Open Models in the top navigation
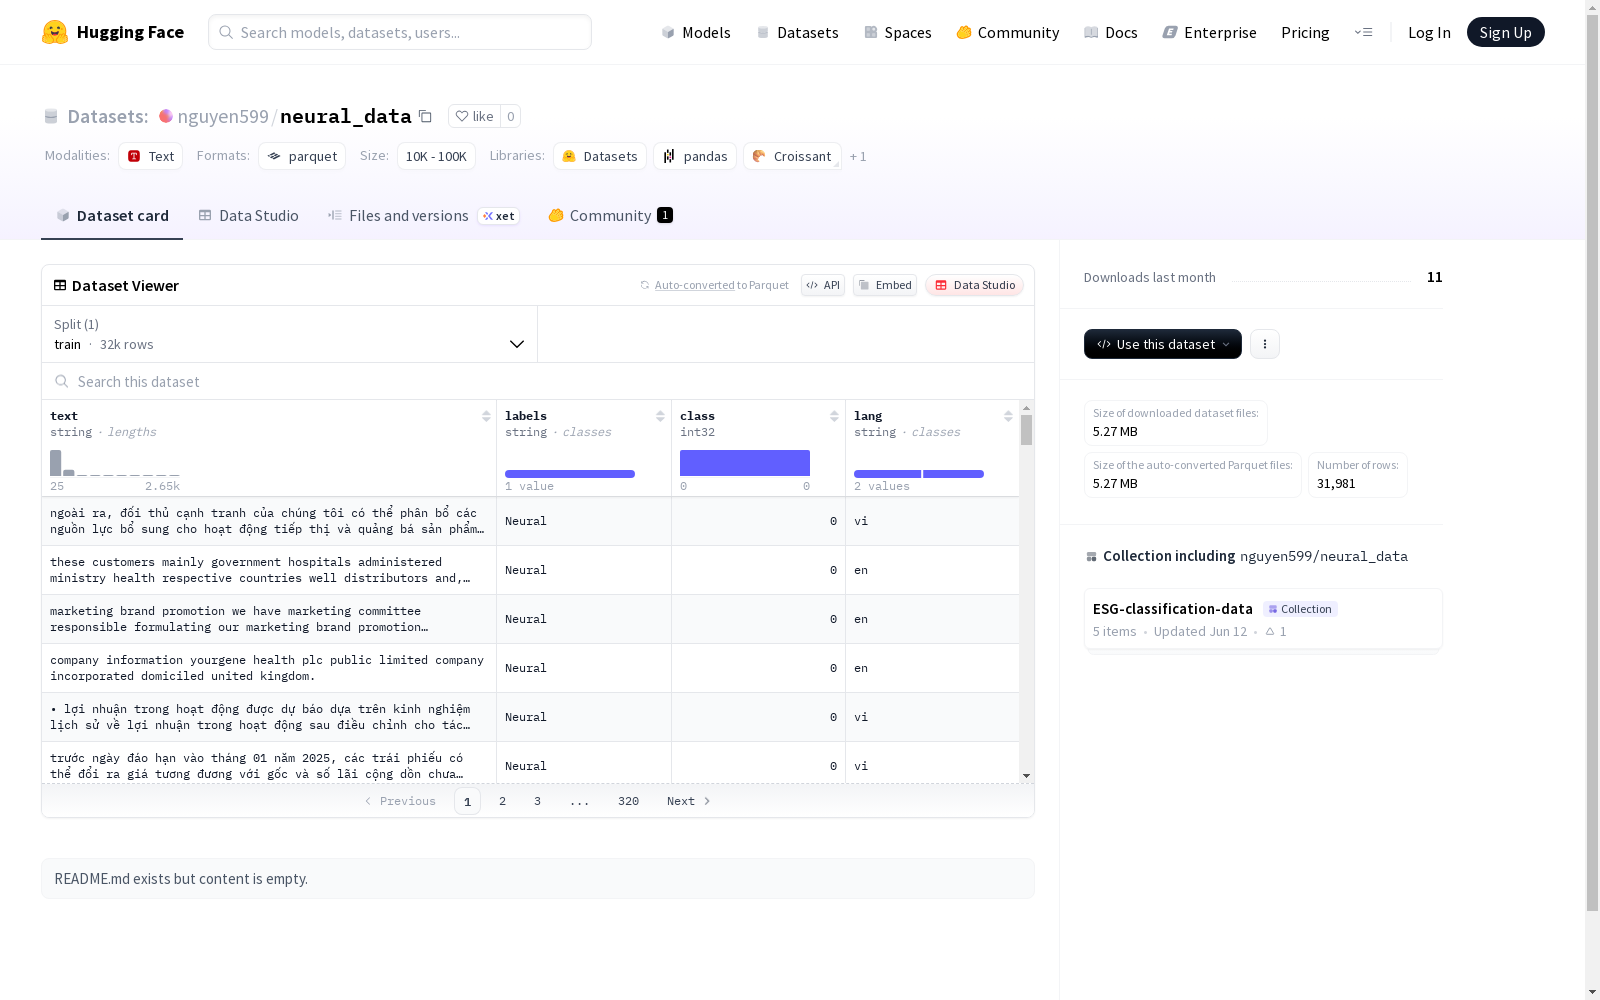The width and height of the screenshot is (1600, 1000). click(696, 32)
